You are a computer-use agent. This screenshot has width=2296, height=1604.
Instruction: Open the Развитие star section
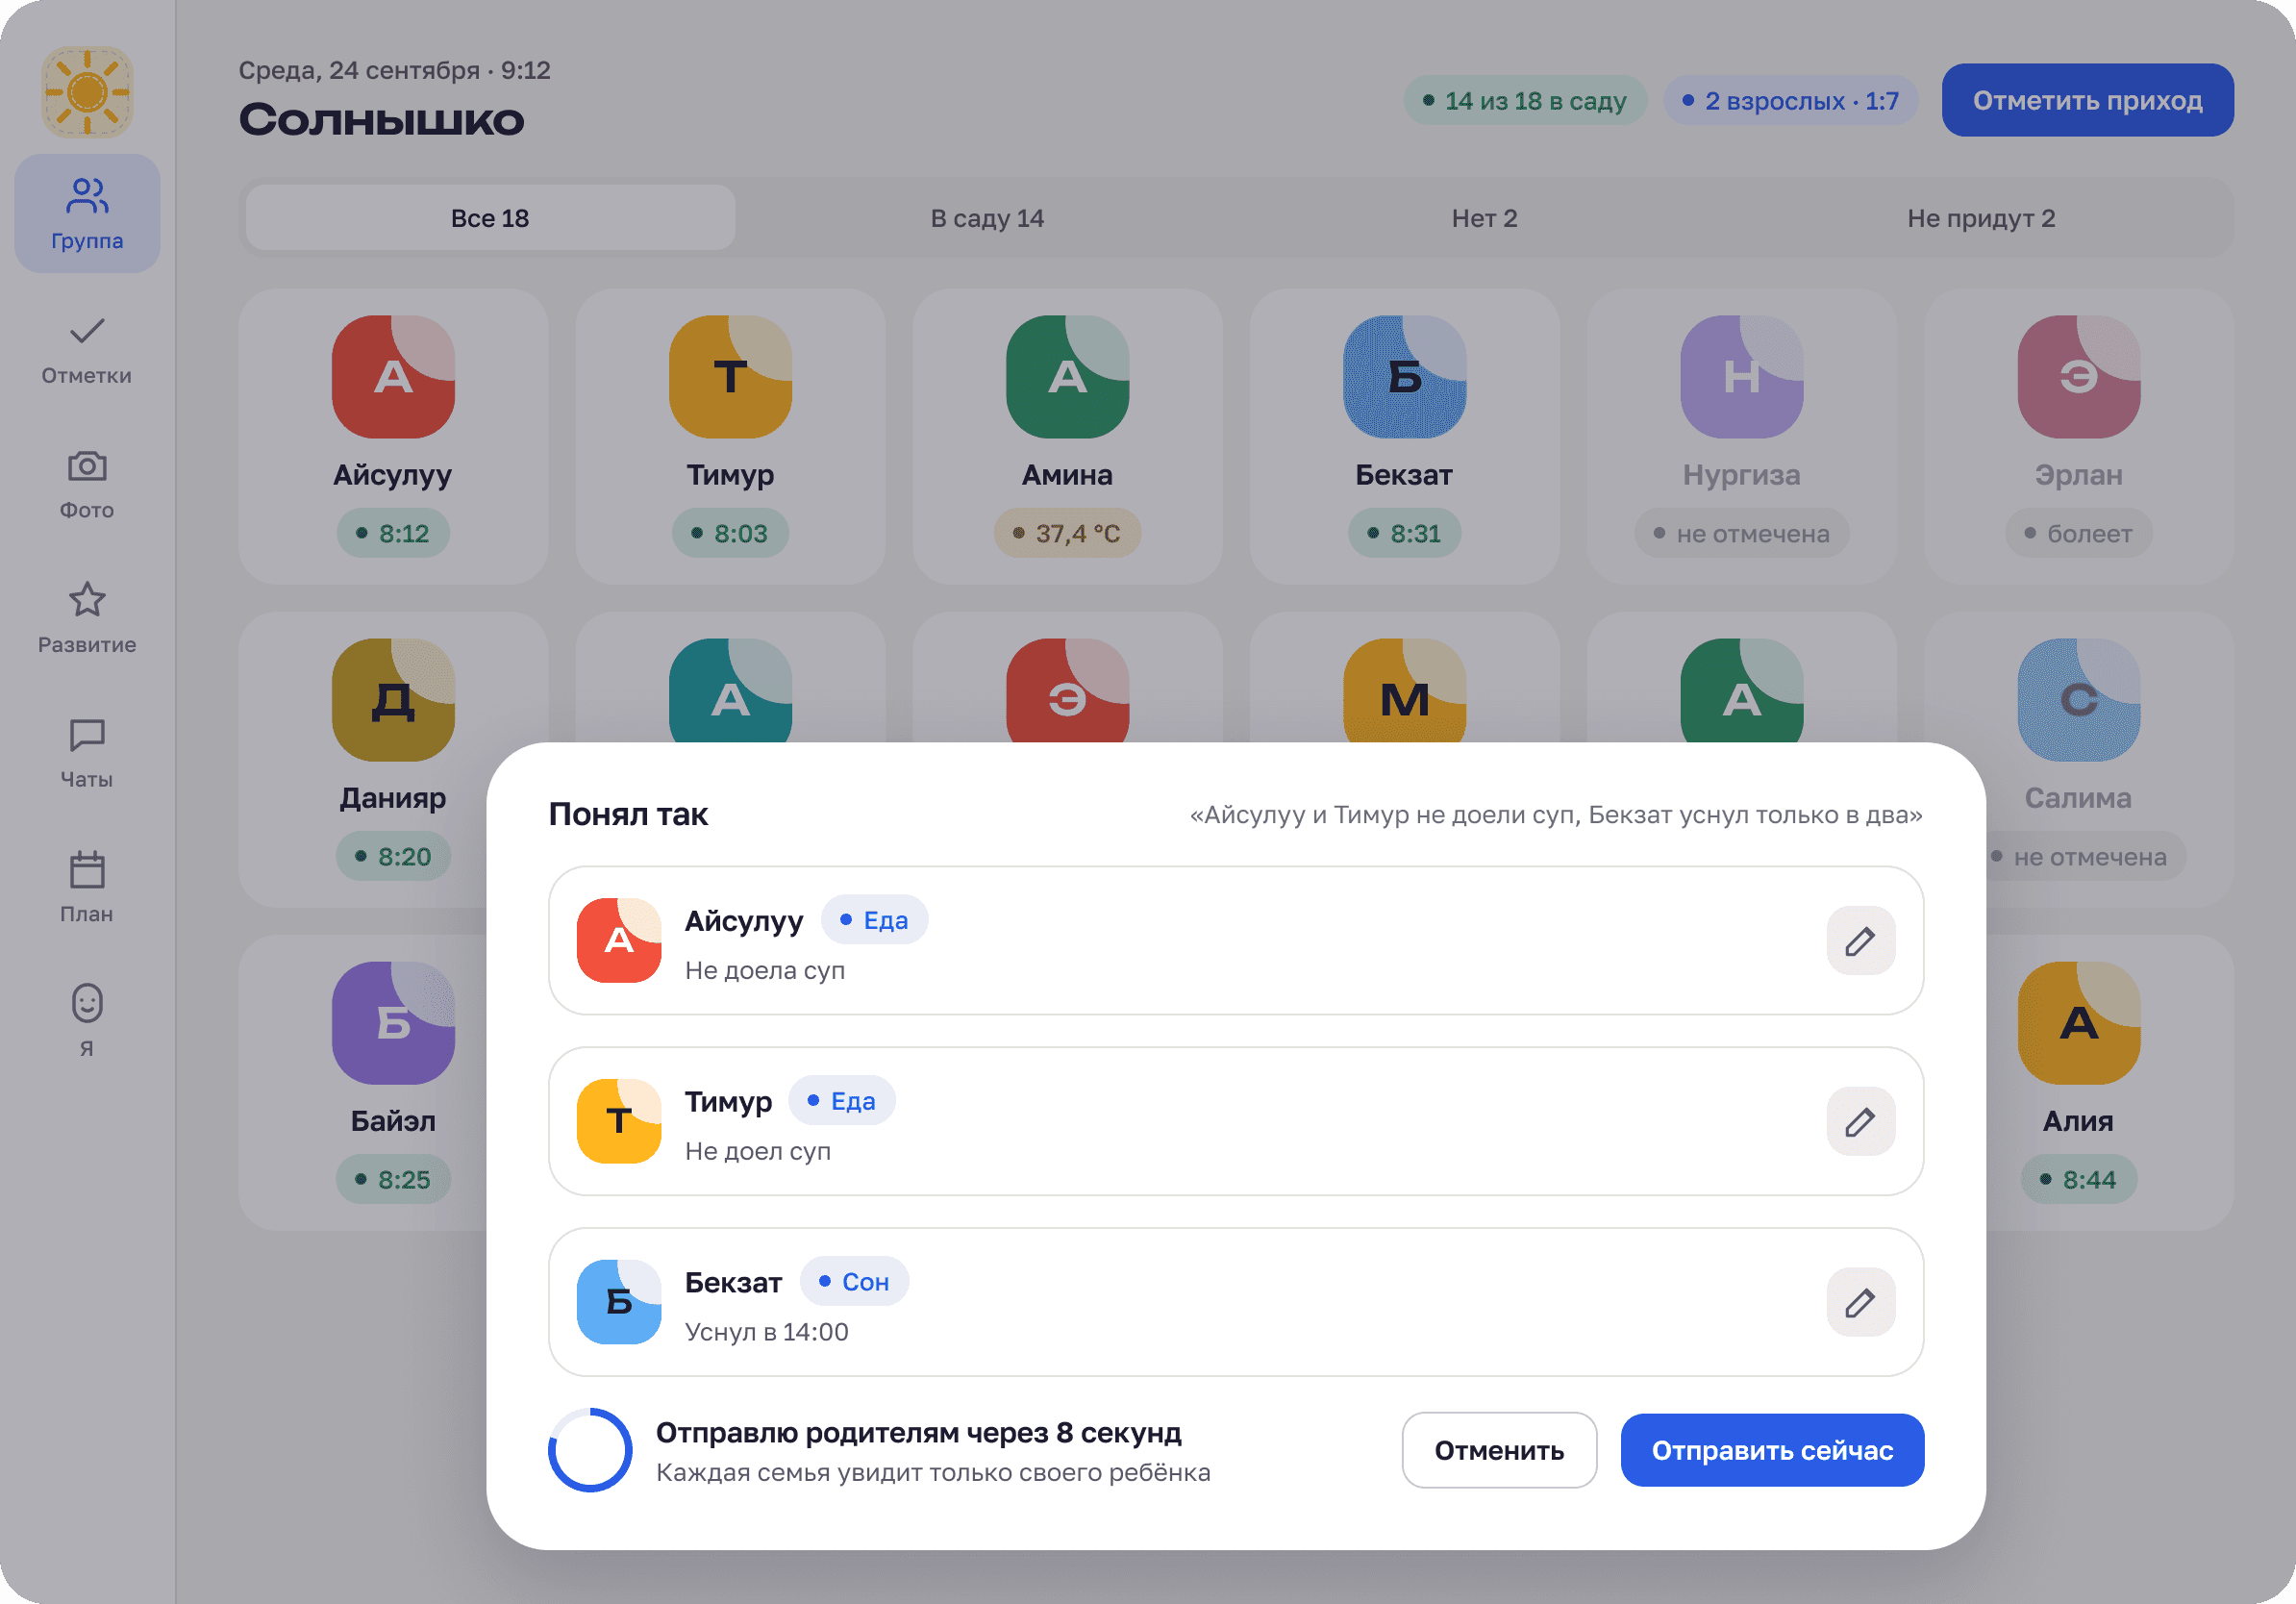tap(87, 618)
